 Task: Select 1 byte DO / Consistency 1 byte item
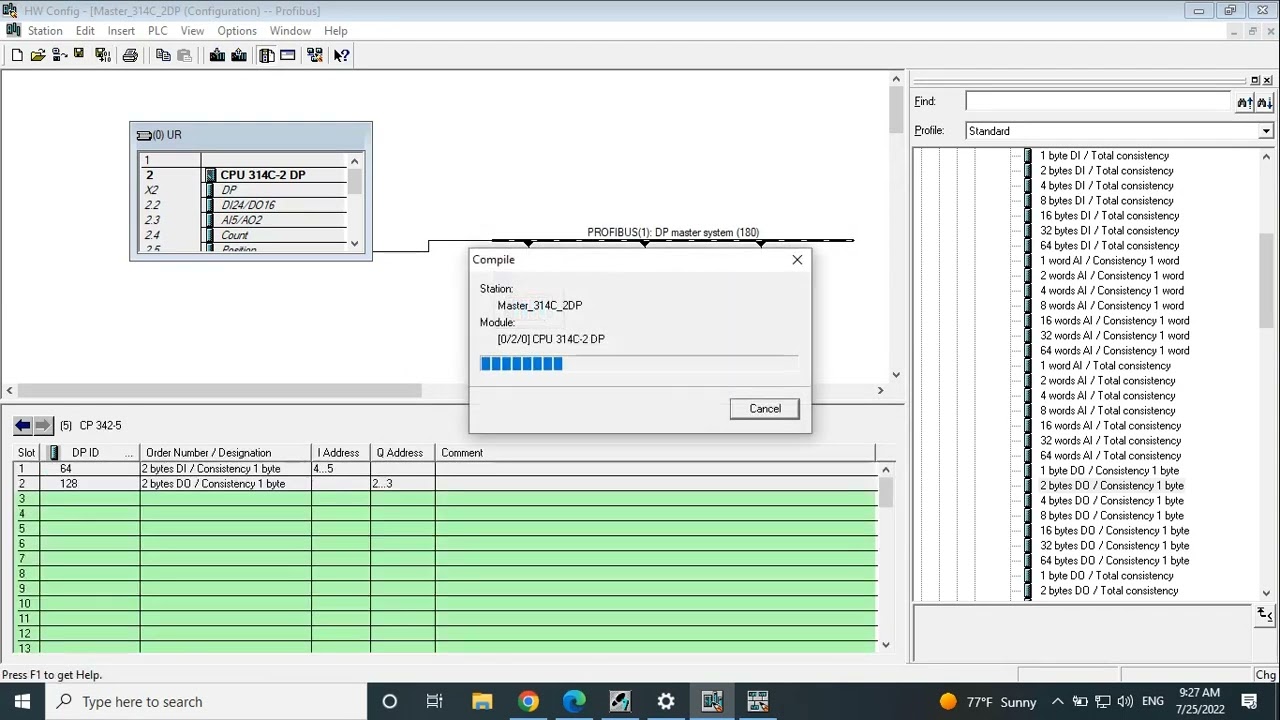point(1109,471)
